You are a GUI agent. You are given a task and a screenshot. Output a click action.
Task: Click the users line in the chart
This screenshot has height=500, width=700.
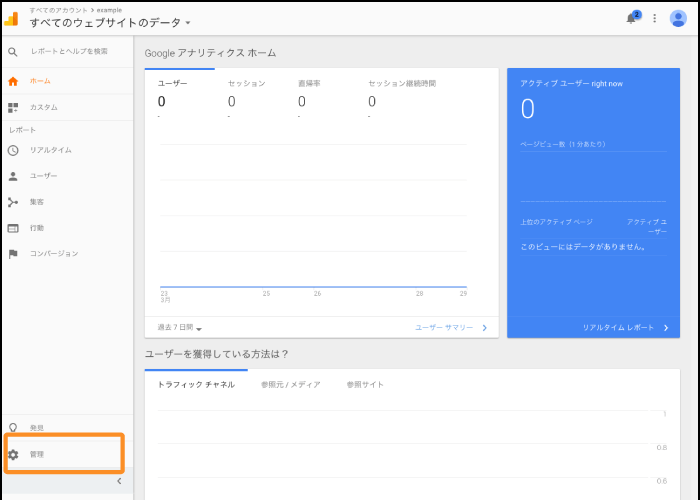click(313, 287)
